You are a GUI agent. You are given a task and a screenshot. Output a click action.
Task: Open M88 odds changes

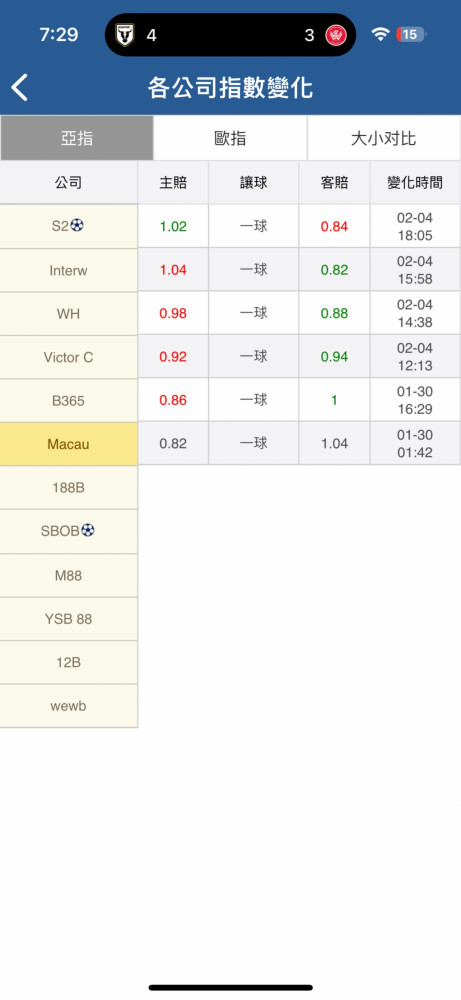pos(68,575)
